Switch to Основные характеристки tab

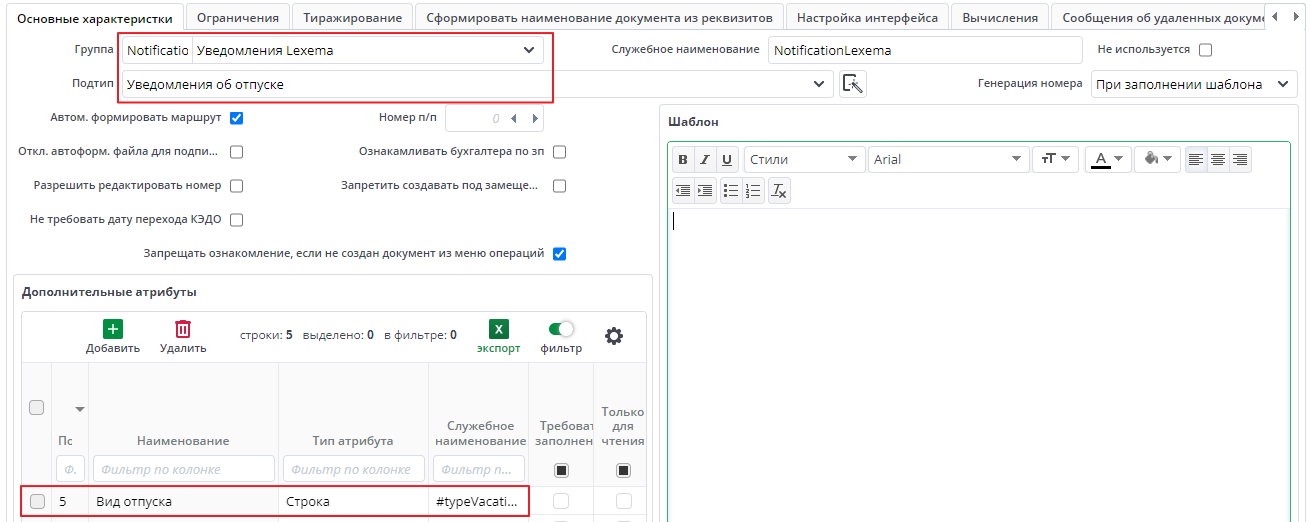tap(94, 18)
